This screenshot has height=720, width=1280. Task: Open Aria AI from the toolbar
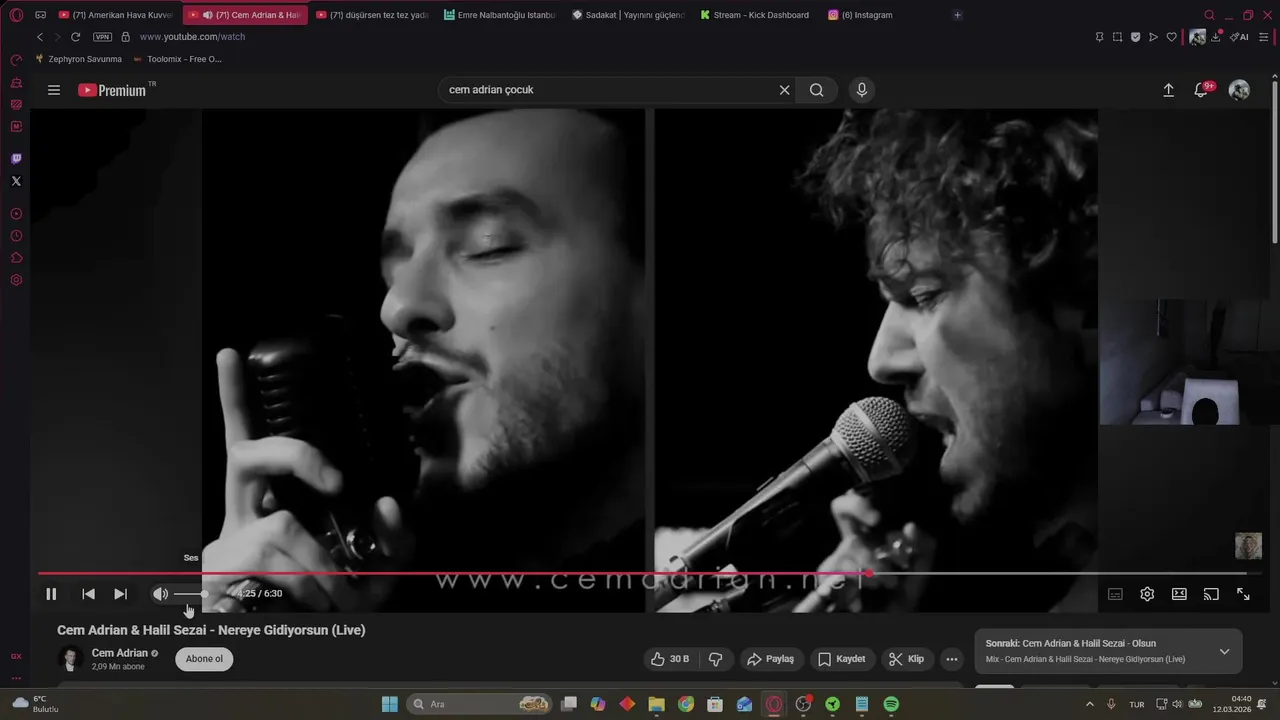point(1240,37)
